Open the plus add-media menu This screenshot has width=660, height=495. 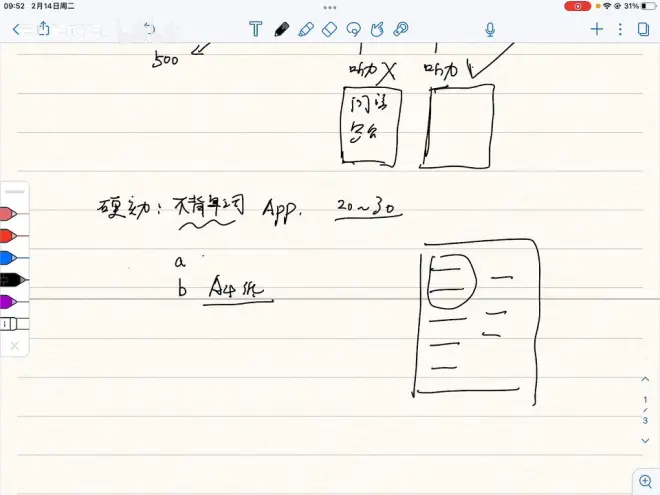[x=597, y=29]
